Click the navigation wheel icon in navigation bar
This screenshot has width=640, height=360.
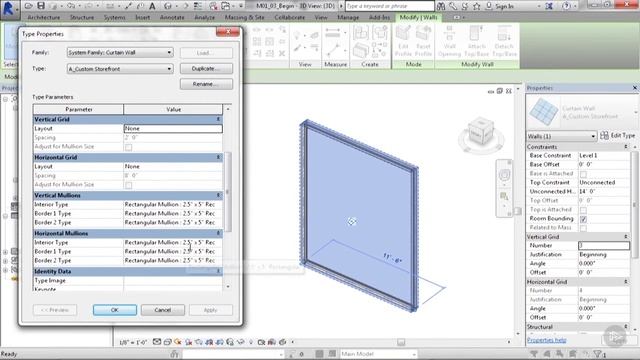pyautogui.click(x=504, y=175)
